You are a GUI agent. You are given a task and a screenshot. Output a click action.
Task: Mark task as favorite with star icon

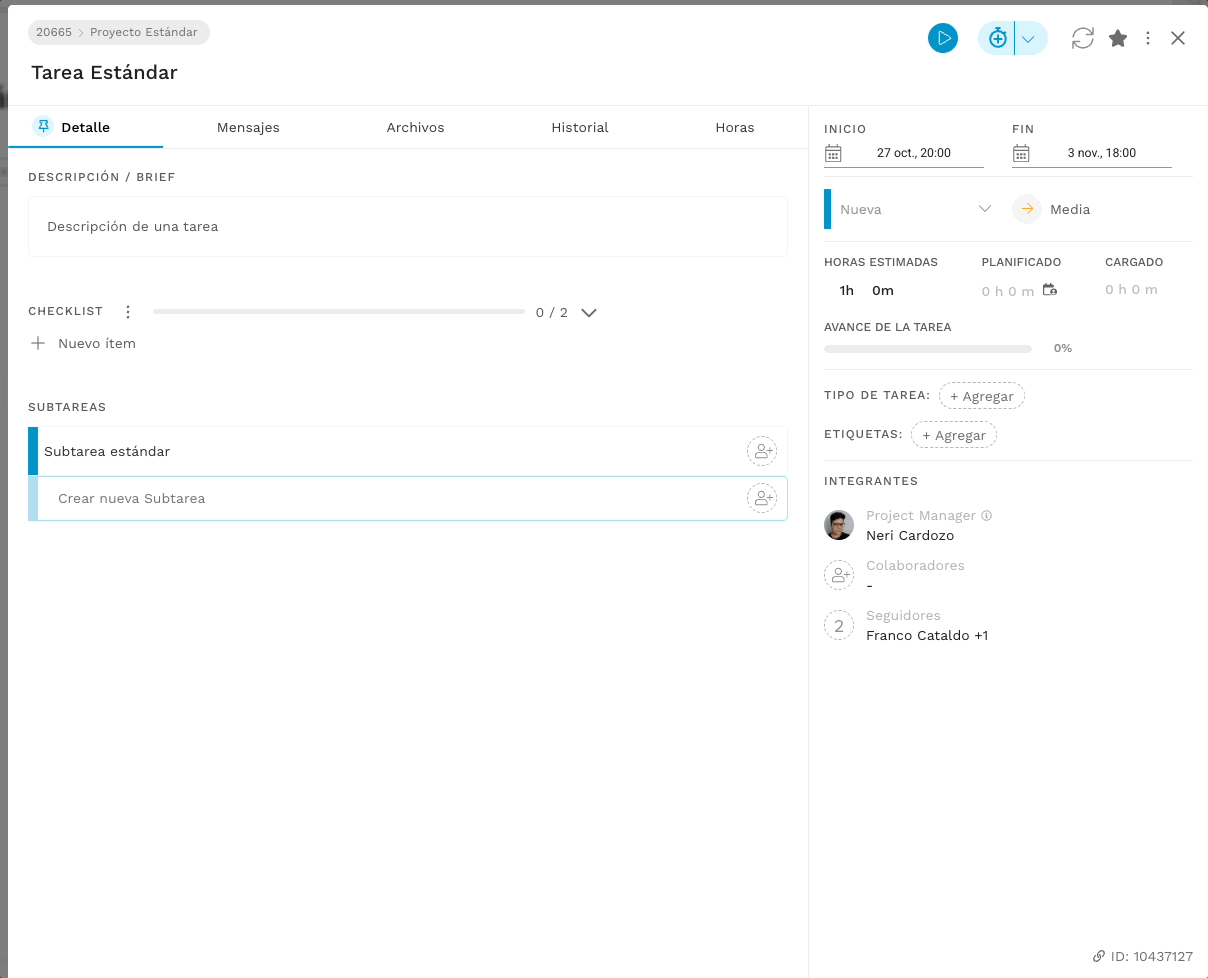point(1118,38)
